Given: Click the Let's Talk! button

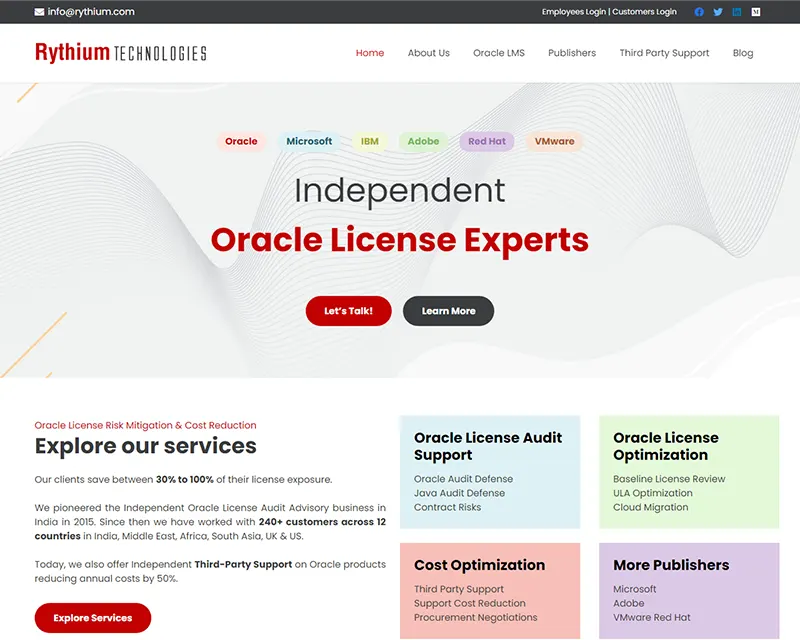Looking at the screenshot, I should (348, 311).
